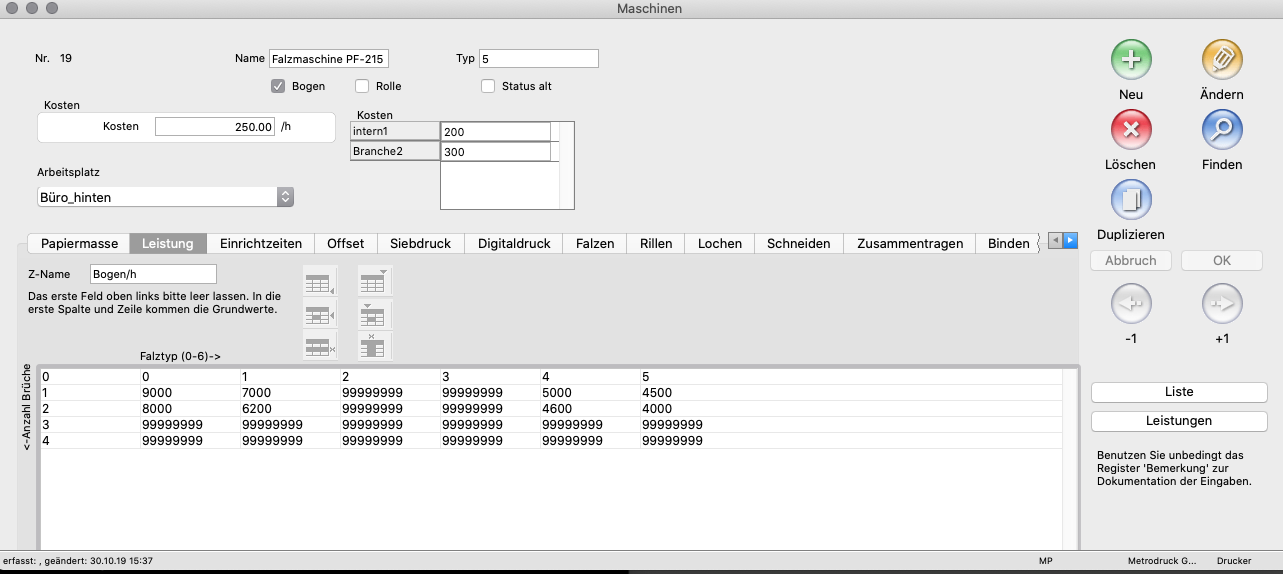Open search with the Finden magnifier icon

[x=1221, y=130]
